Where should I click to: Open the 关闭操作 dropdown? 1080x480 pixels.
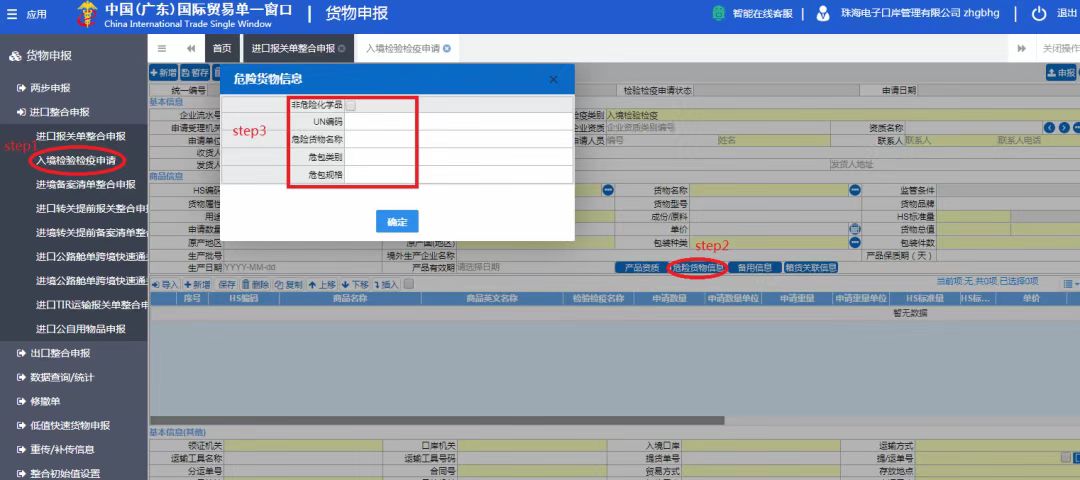pos(1060,49)
